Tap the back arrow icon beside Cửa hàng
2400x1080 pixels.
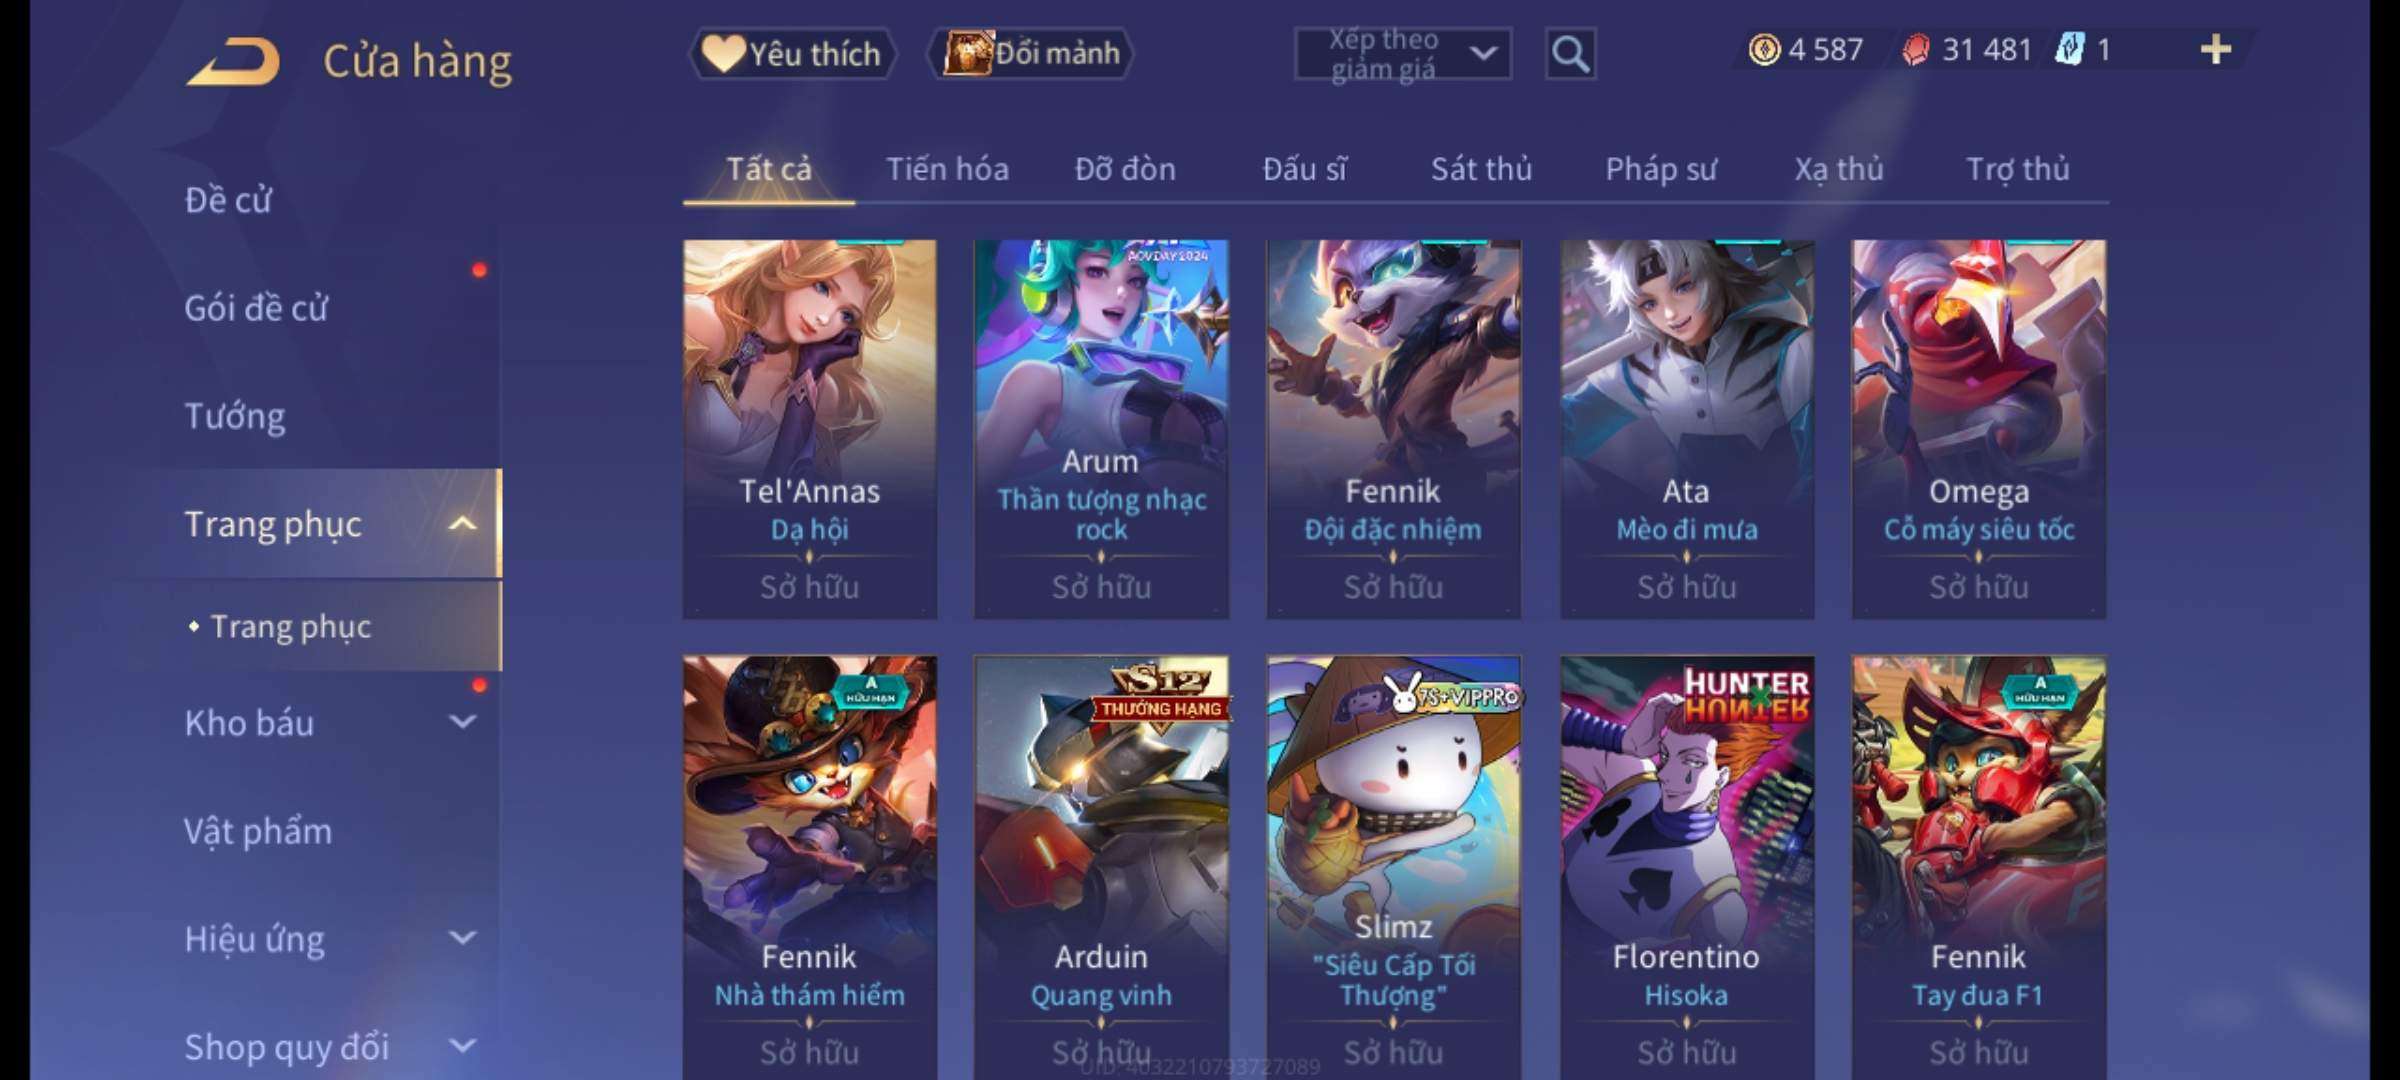point(233,62)
